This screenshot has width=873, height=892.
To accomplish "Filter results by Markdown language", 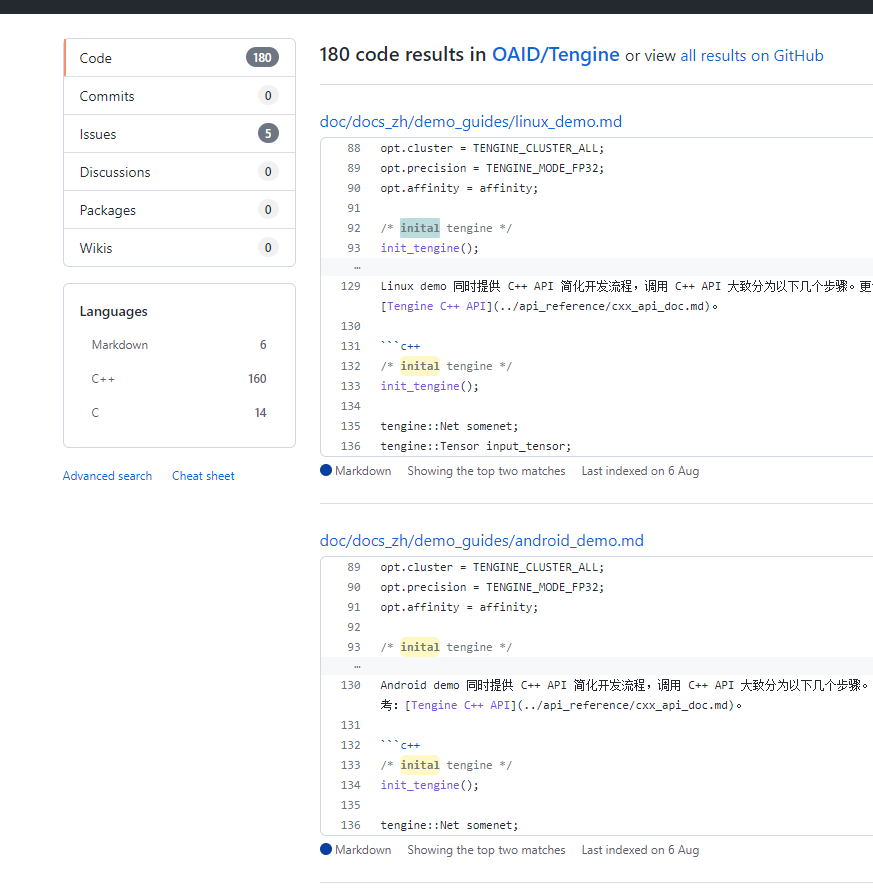I will [179, 345].
